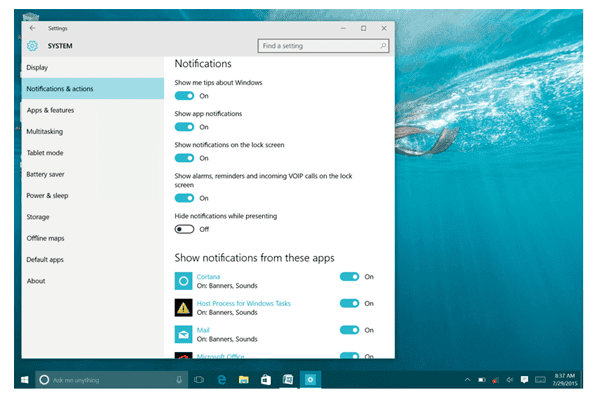This screenshot has width=600, height=397.
Task: Open Battery saver settings
Action: tap(93, 174)
